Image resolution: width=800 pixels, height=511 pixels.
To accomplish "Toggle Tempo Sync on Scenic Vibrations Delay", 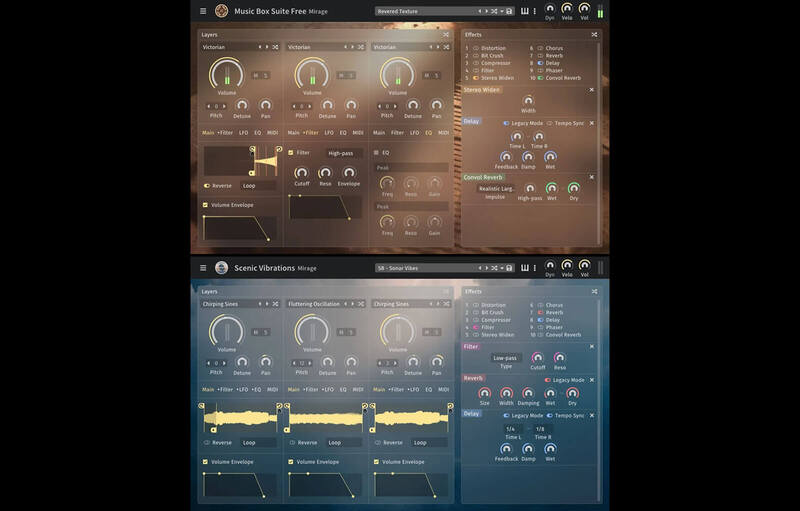I will tap(549, 416).
